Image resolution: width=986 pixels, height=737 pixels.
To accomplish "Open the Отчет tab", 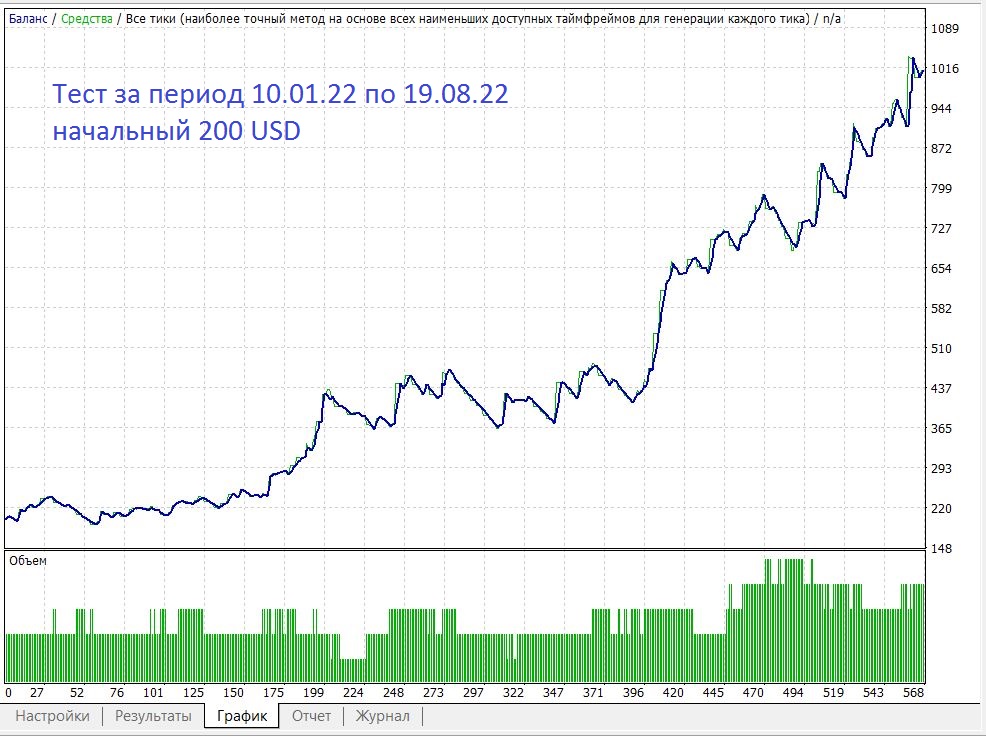I will coord(311,716).
